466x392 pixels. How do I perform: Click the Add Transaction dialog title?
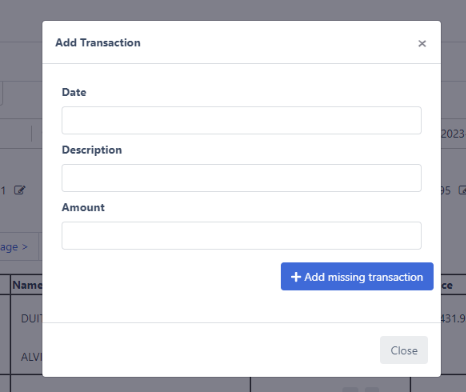point(98,43)
